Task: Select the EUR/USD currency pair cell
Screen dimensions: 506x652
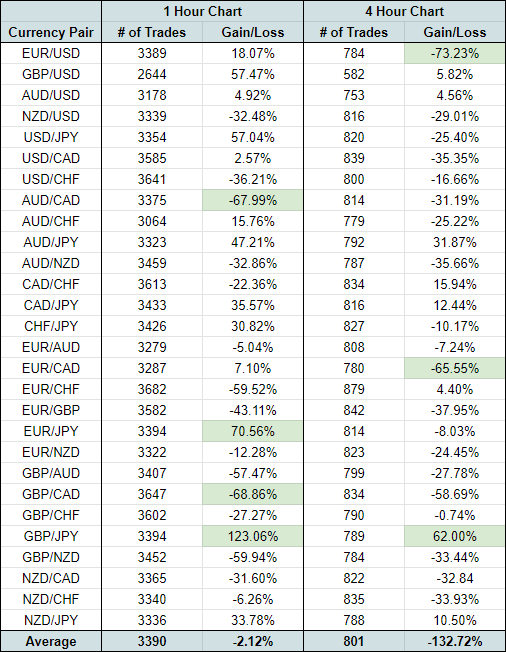Action: [x=51, y=53]
